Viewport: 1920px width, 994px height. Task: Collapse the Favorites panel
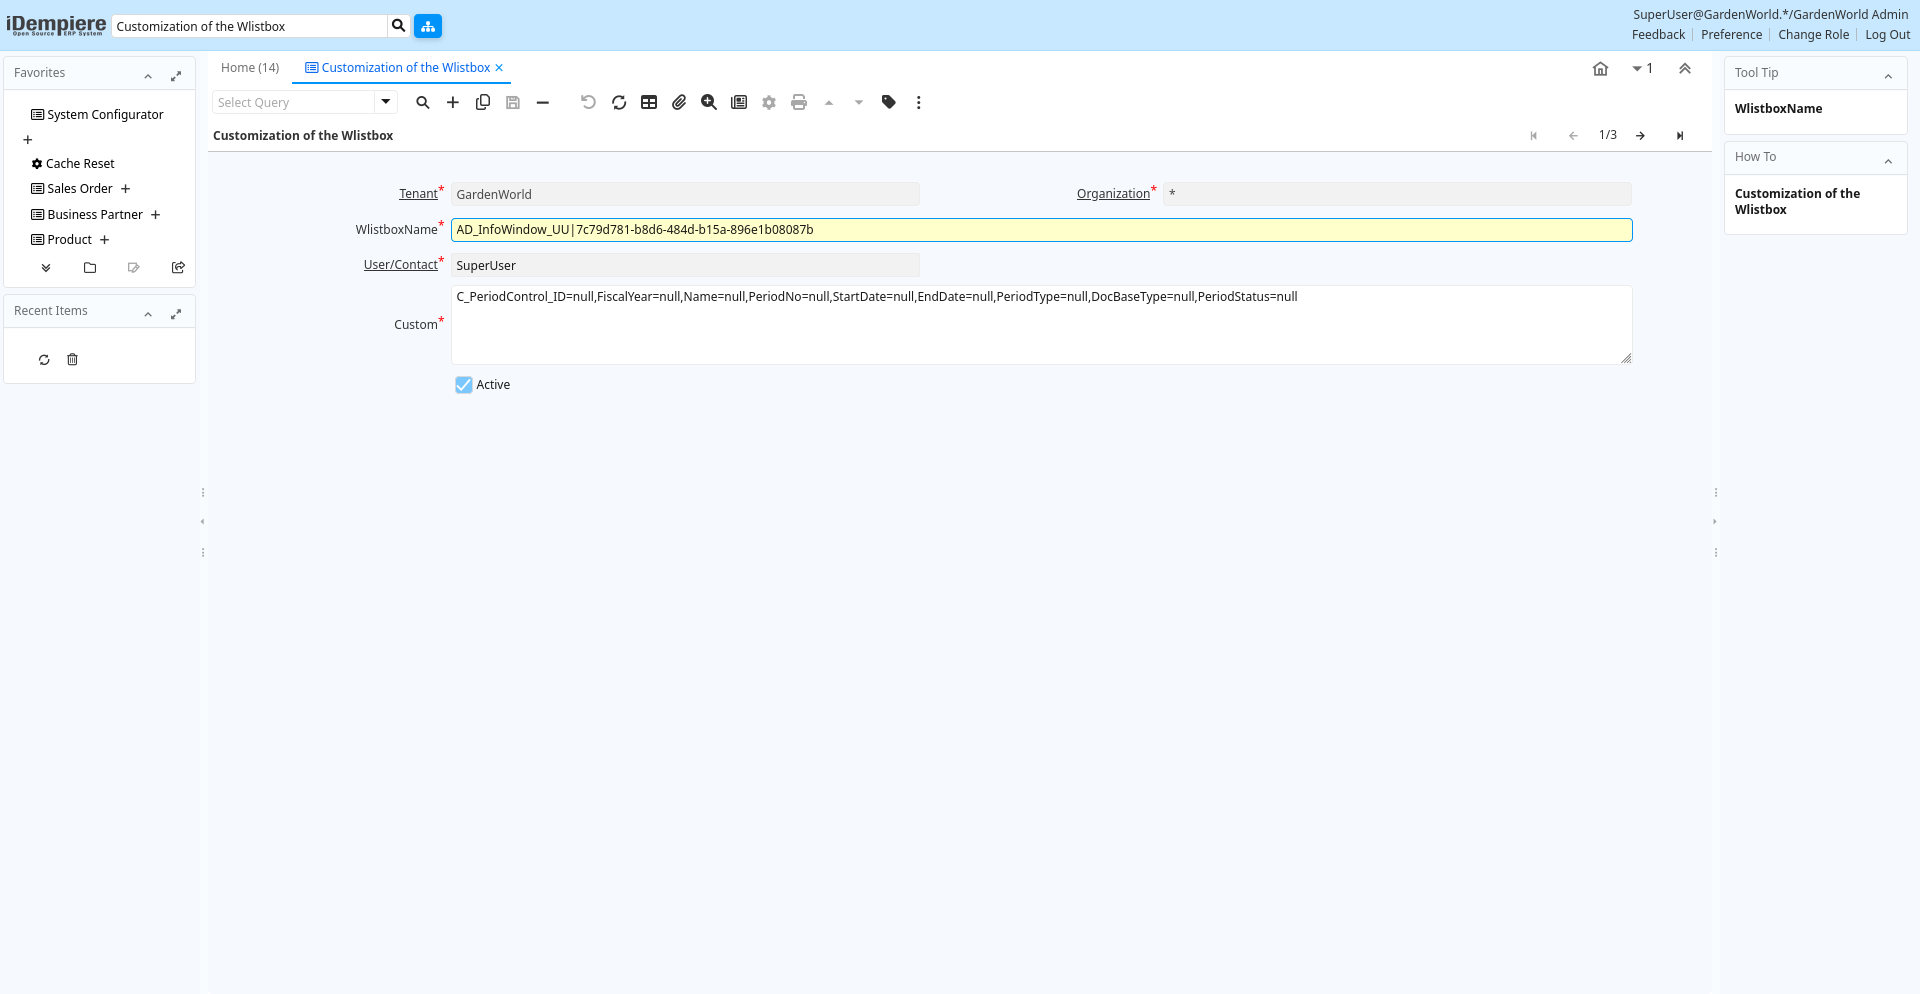pyautogui.click(x=148, y=75)
